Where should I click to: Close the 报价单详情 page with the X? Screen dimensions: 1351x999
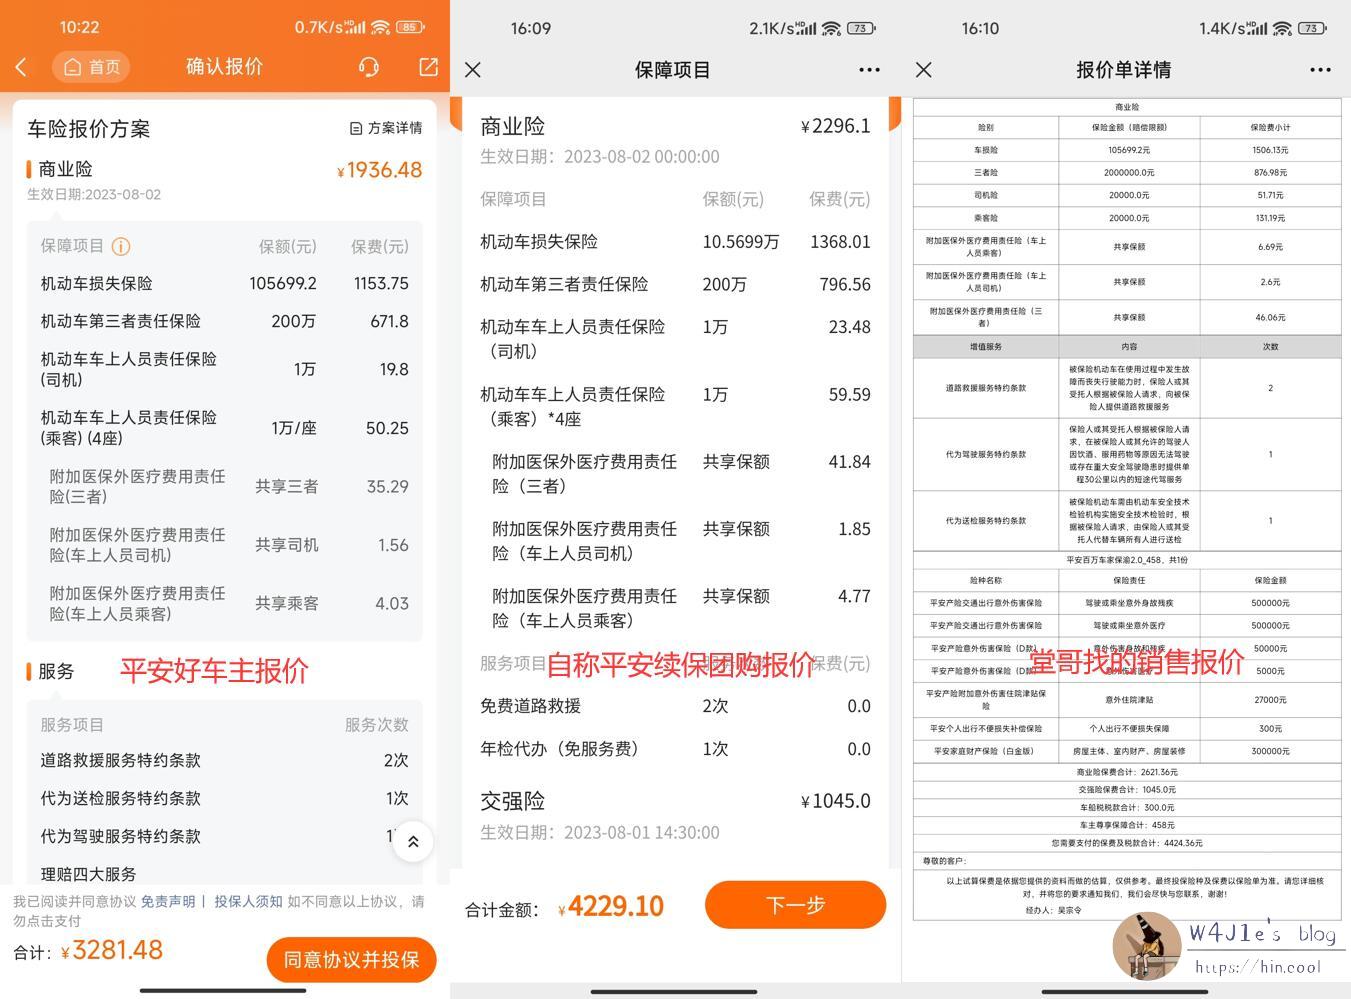923,69
